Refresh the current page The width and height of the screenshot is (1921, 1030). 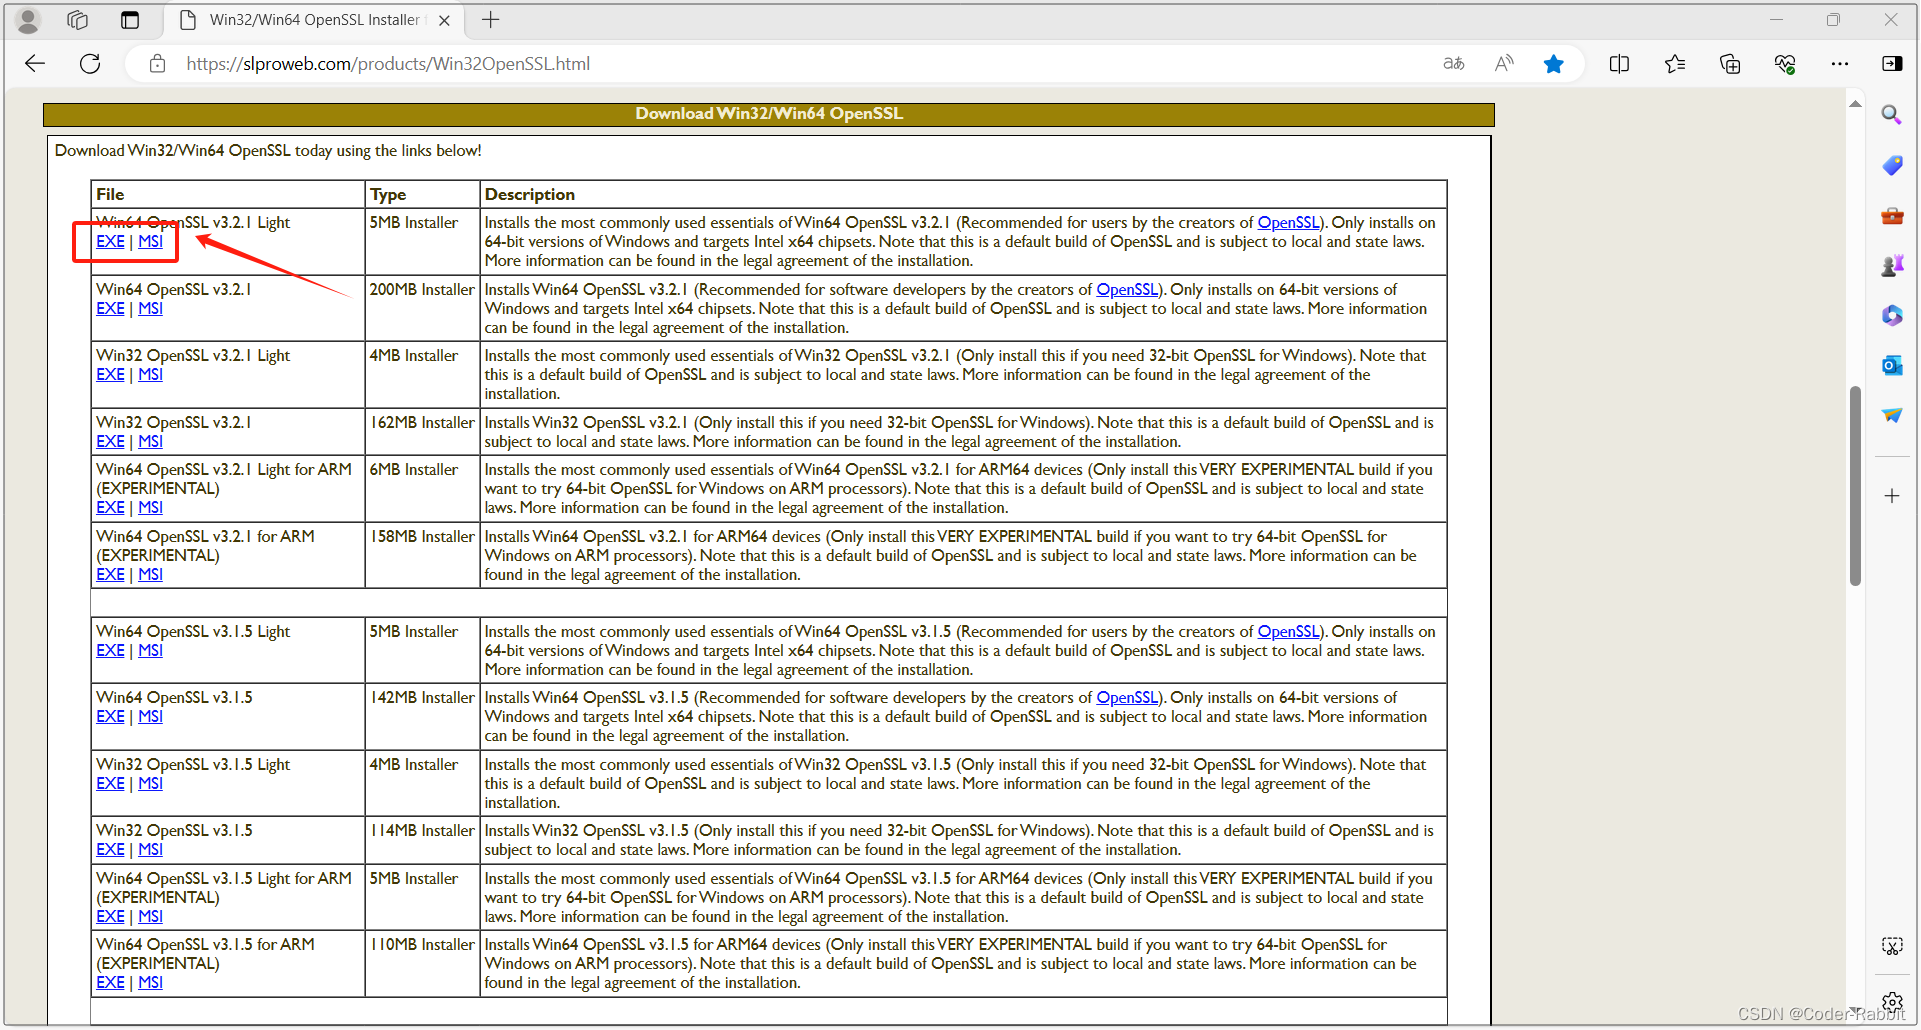pos(90,64)
